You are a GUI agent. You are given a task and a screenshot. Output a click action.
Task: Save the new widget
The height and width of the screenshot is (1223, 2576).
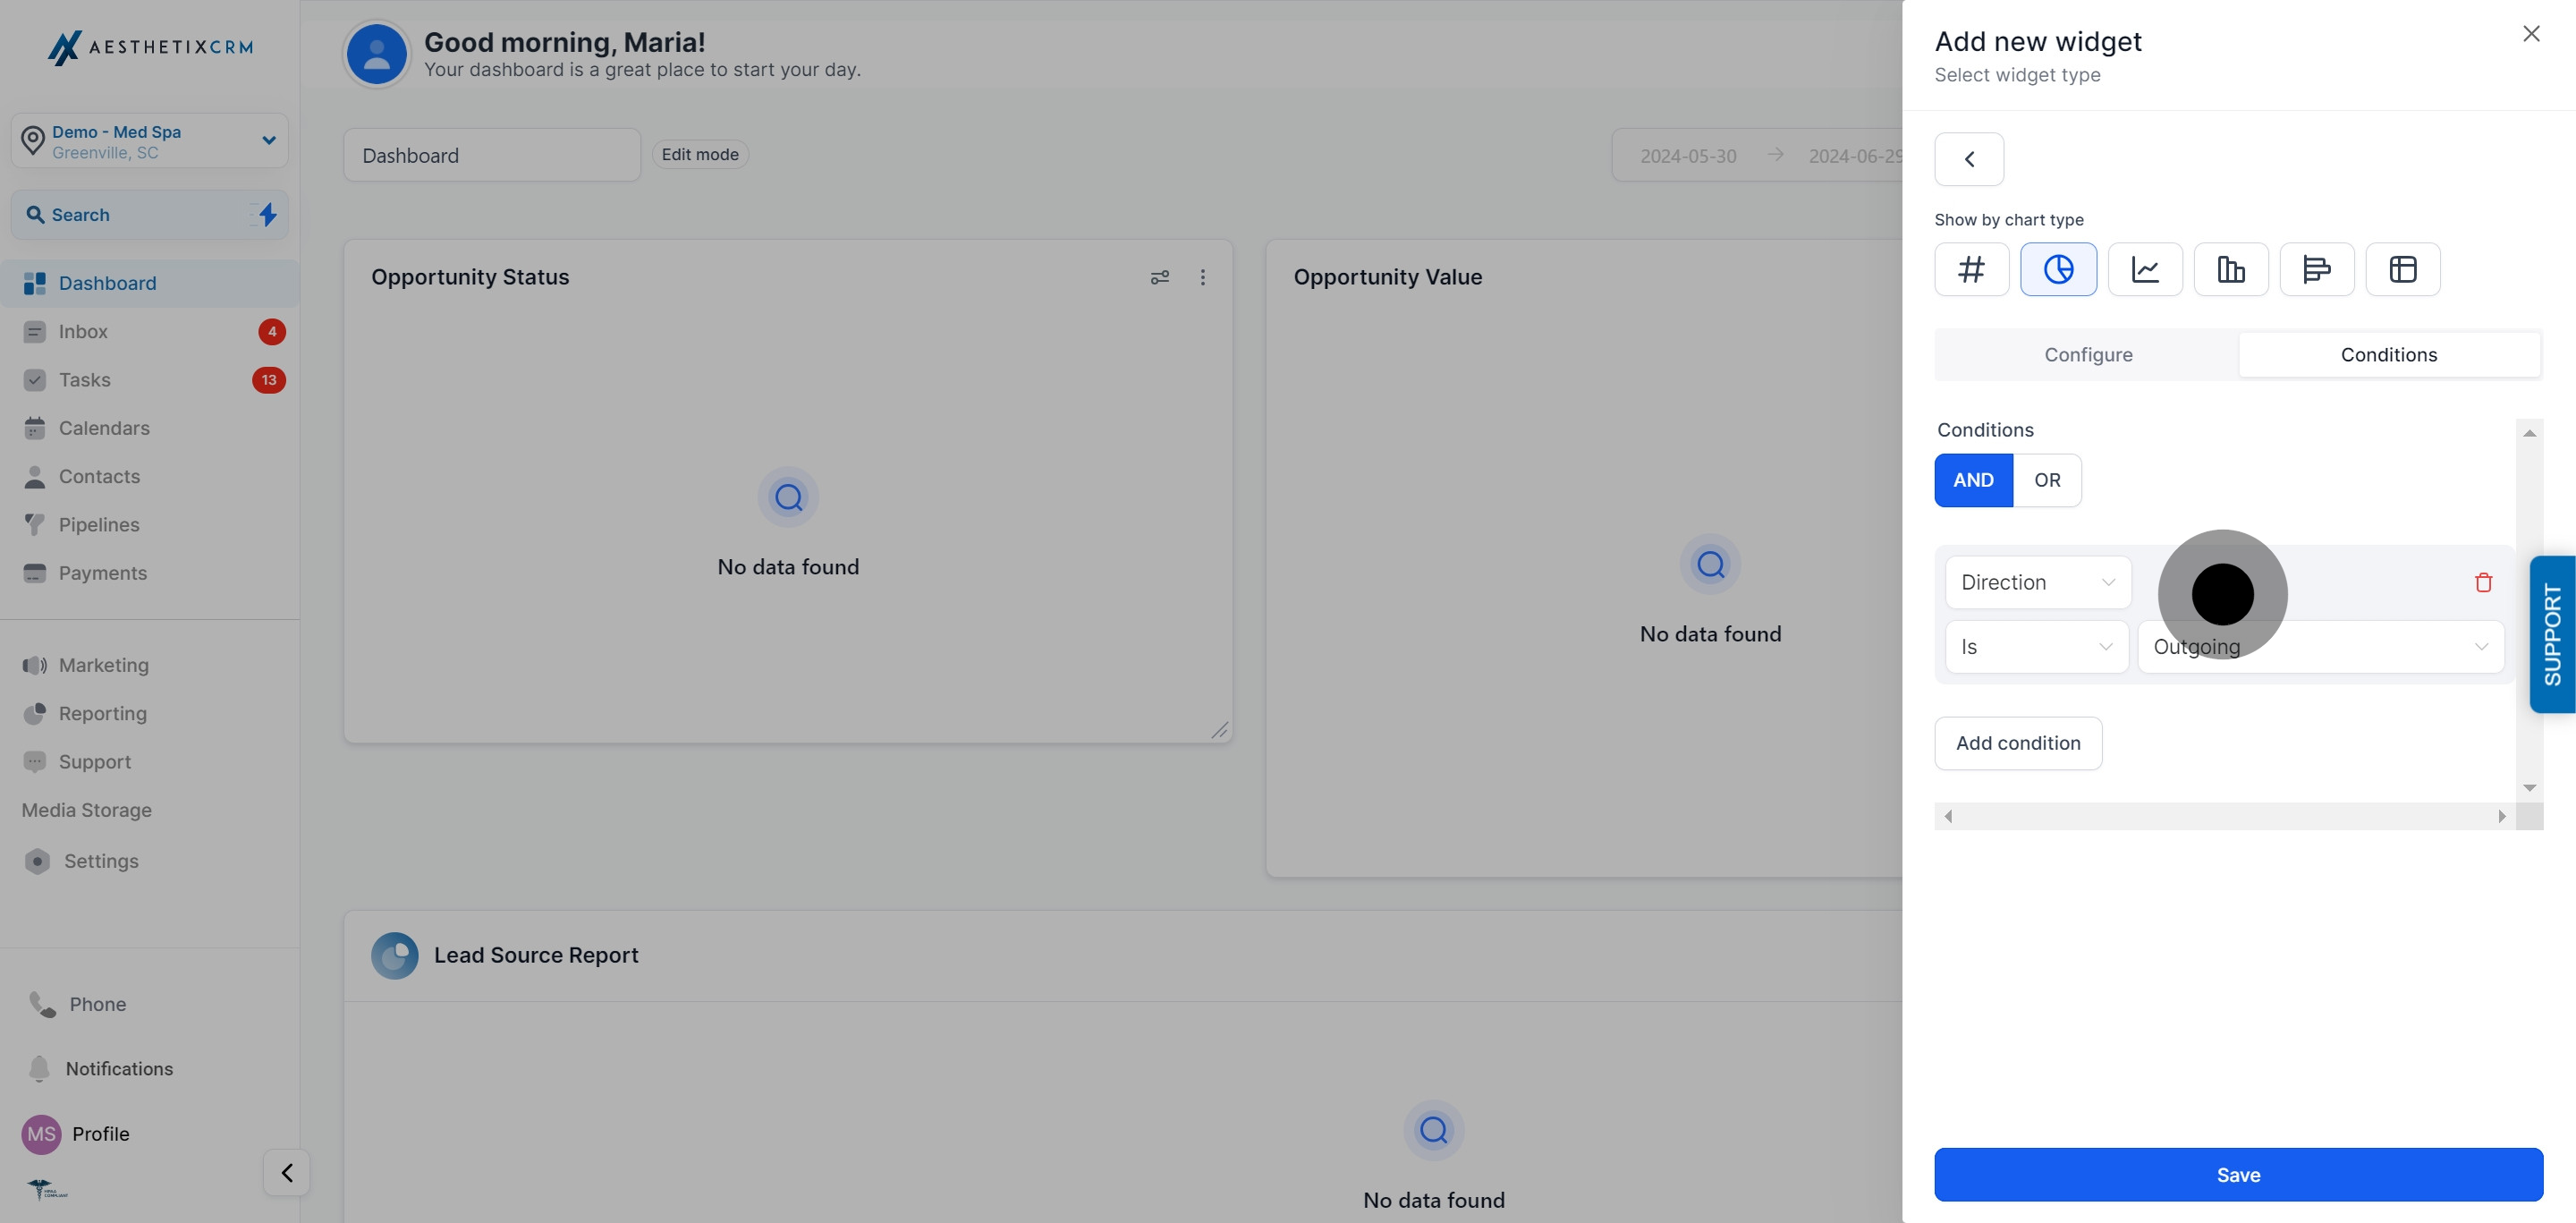(x=2238, y=1175)
